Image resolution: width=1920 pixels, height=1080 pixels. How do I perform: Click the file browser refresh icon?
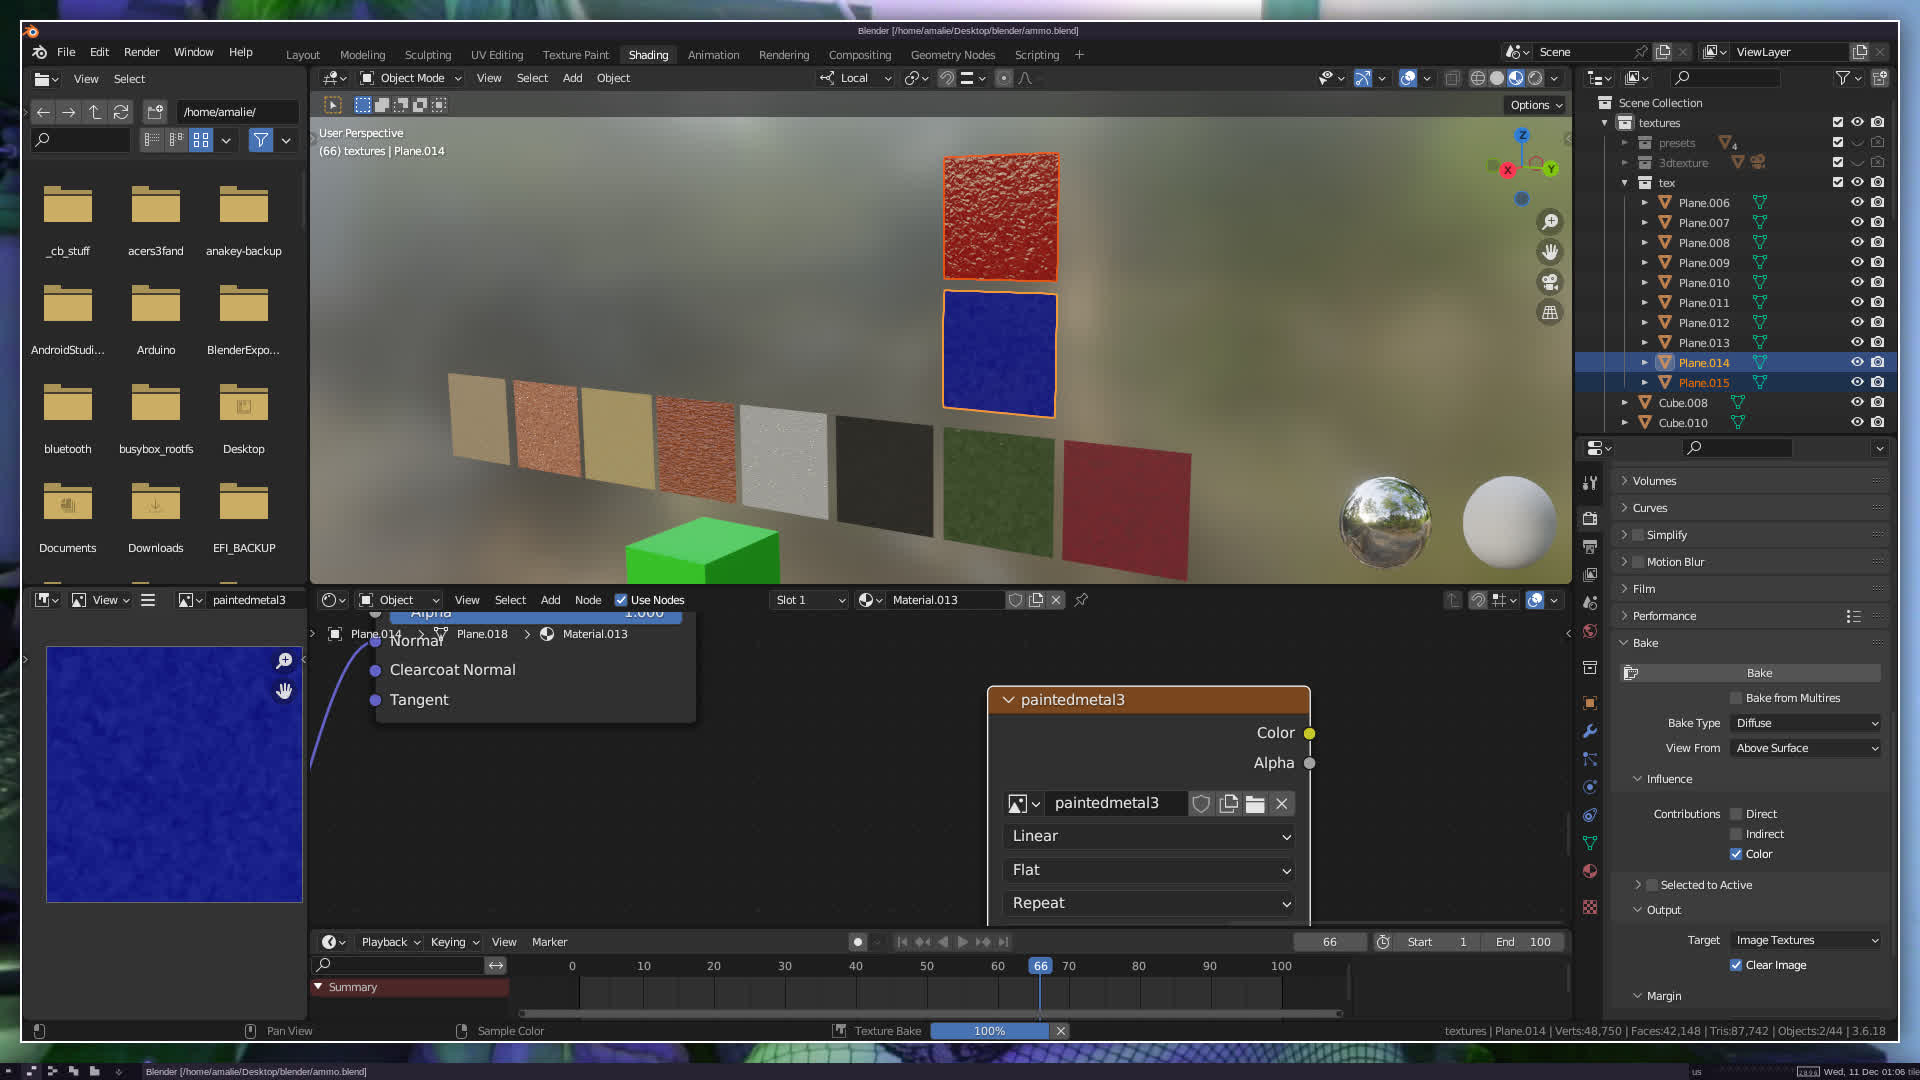click(121, 112)
